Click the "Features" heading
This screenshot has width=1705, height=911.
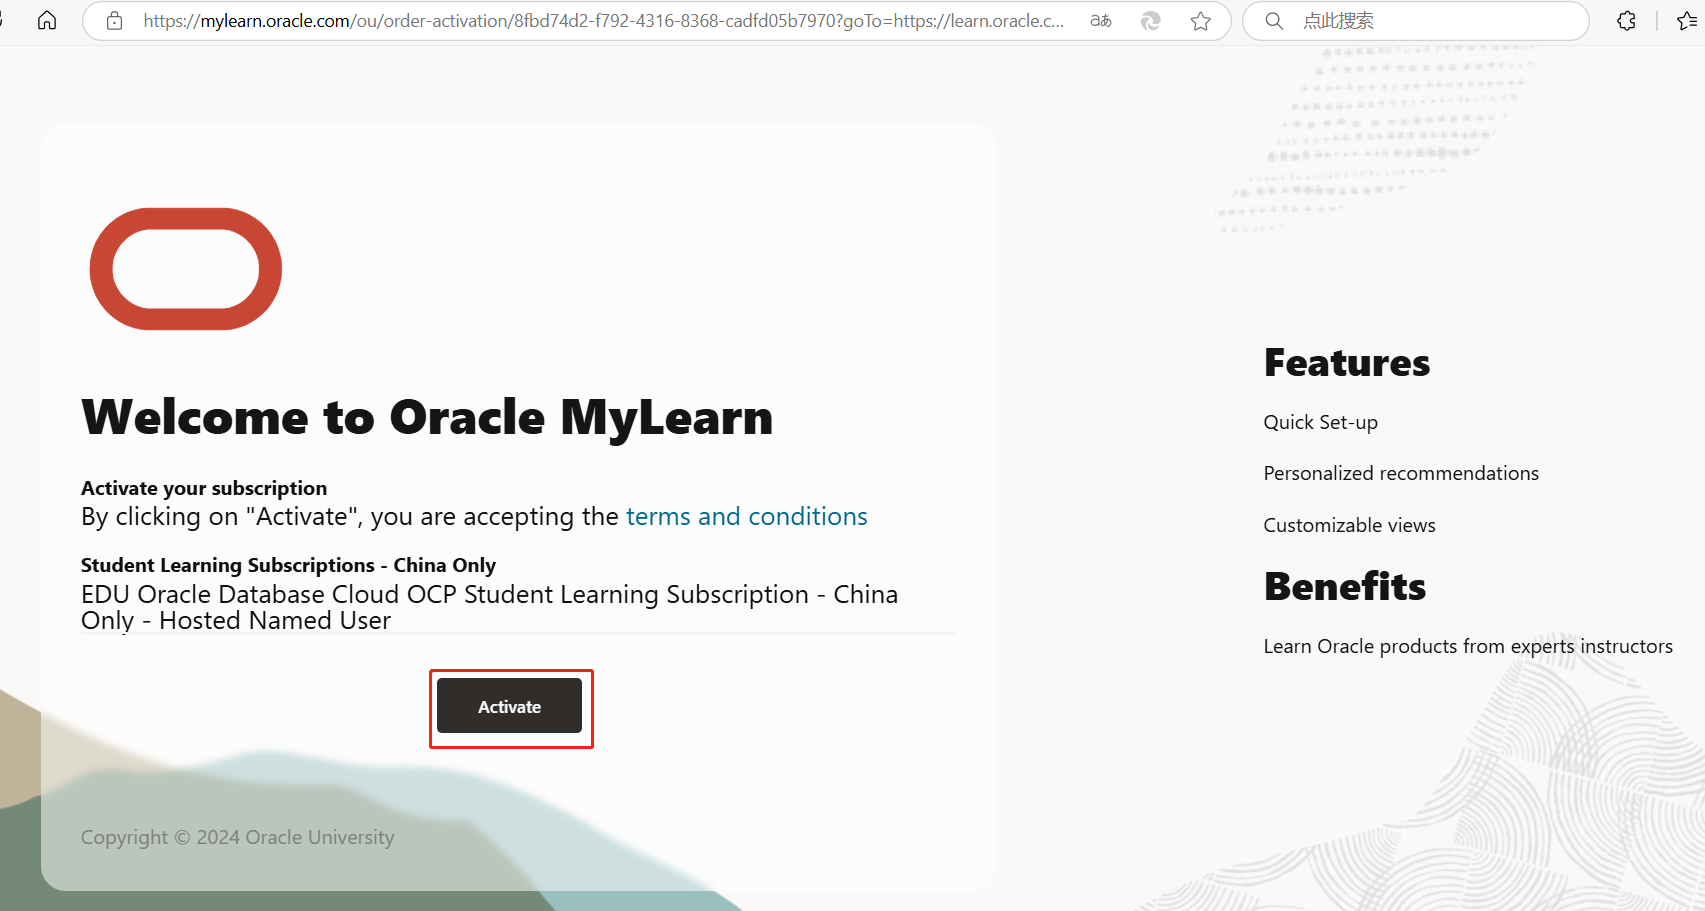tap(1347, 362)
